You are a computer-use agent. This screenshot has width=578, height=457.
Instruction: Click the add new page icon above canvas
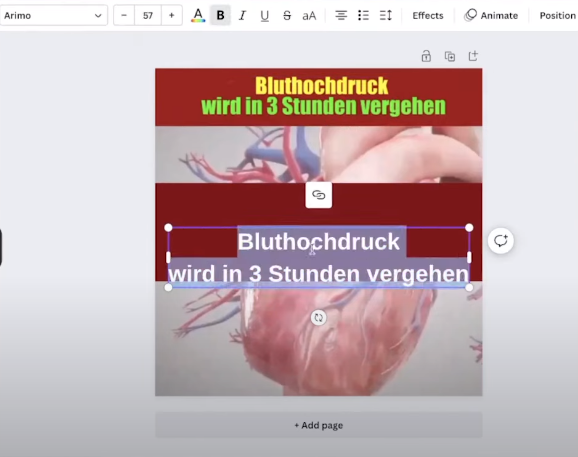pyautogui.click(x=473, y=56)
